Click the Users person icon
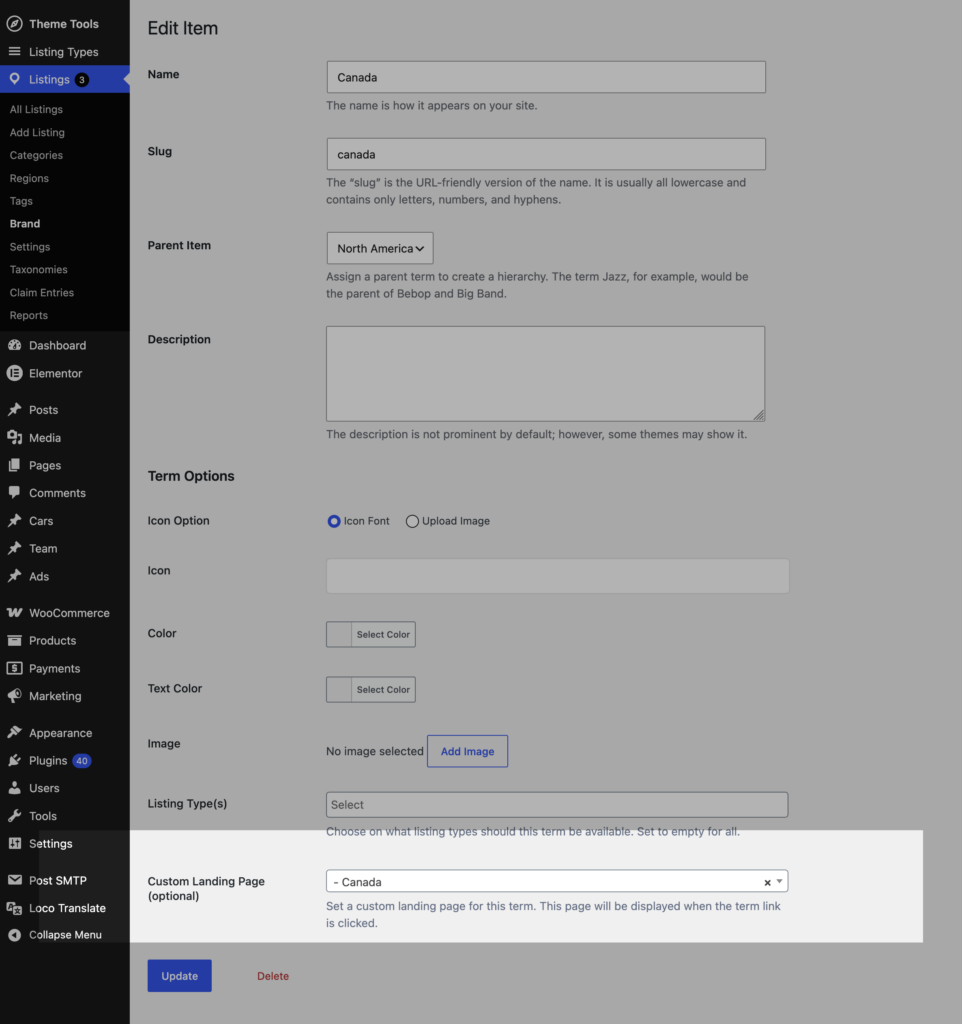The image size is (962, 1024). (x=14, y=788)
